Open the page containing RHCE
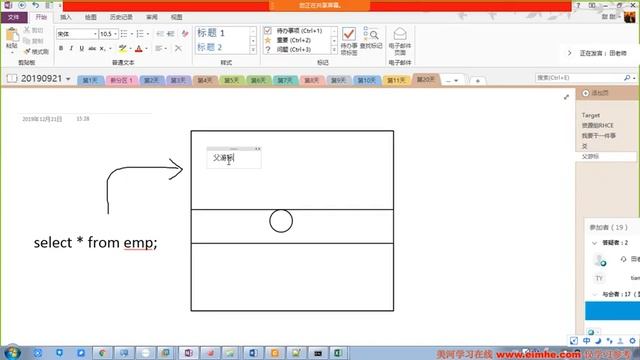This screenshot has height=360, width=640. point(598,125)
